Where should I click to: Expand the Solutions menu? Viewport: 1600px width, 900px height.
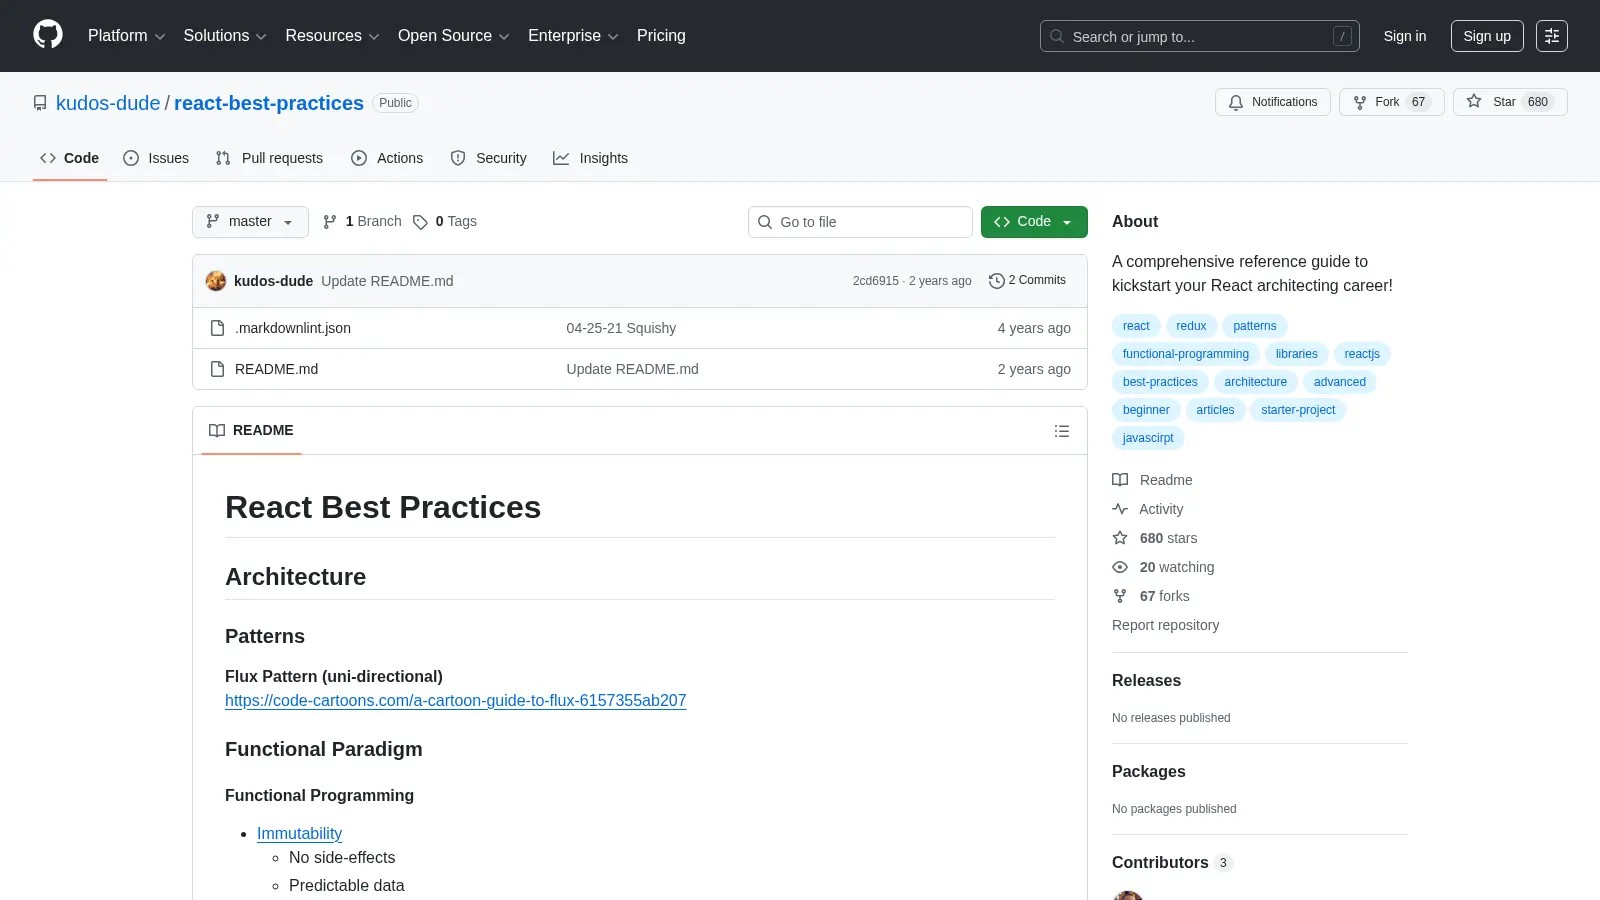tap(225, 36)
